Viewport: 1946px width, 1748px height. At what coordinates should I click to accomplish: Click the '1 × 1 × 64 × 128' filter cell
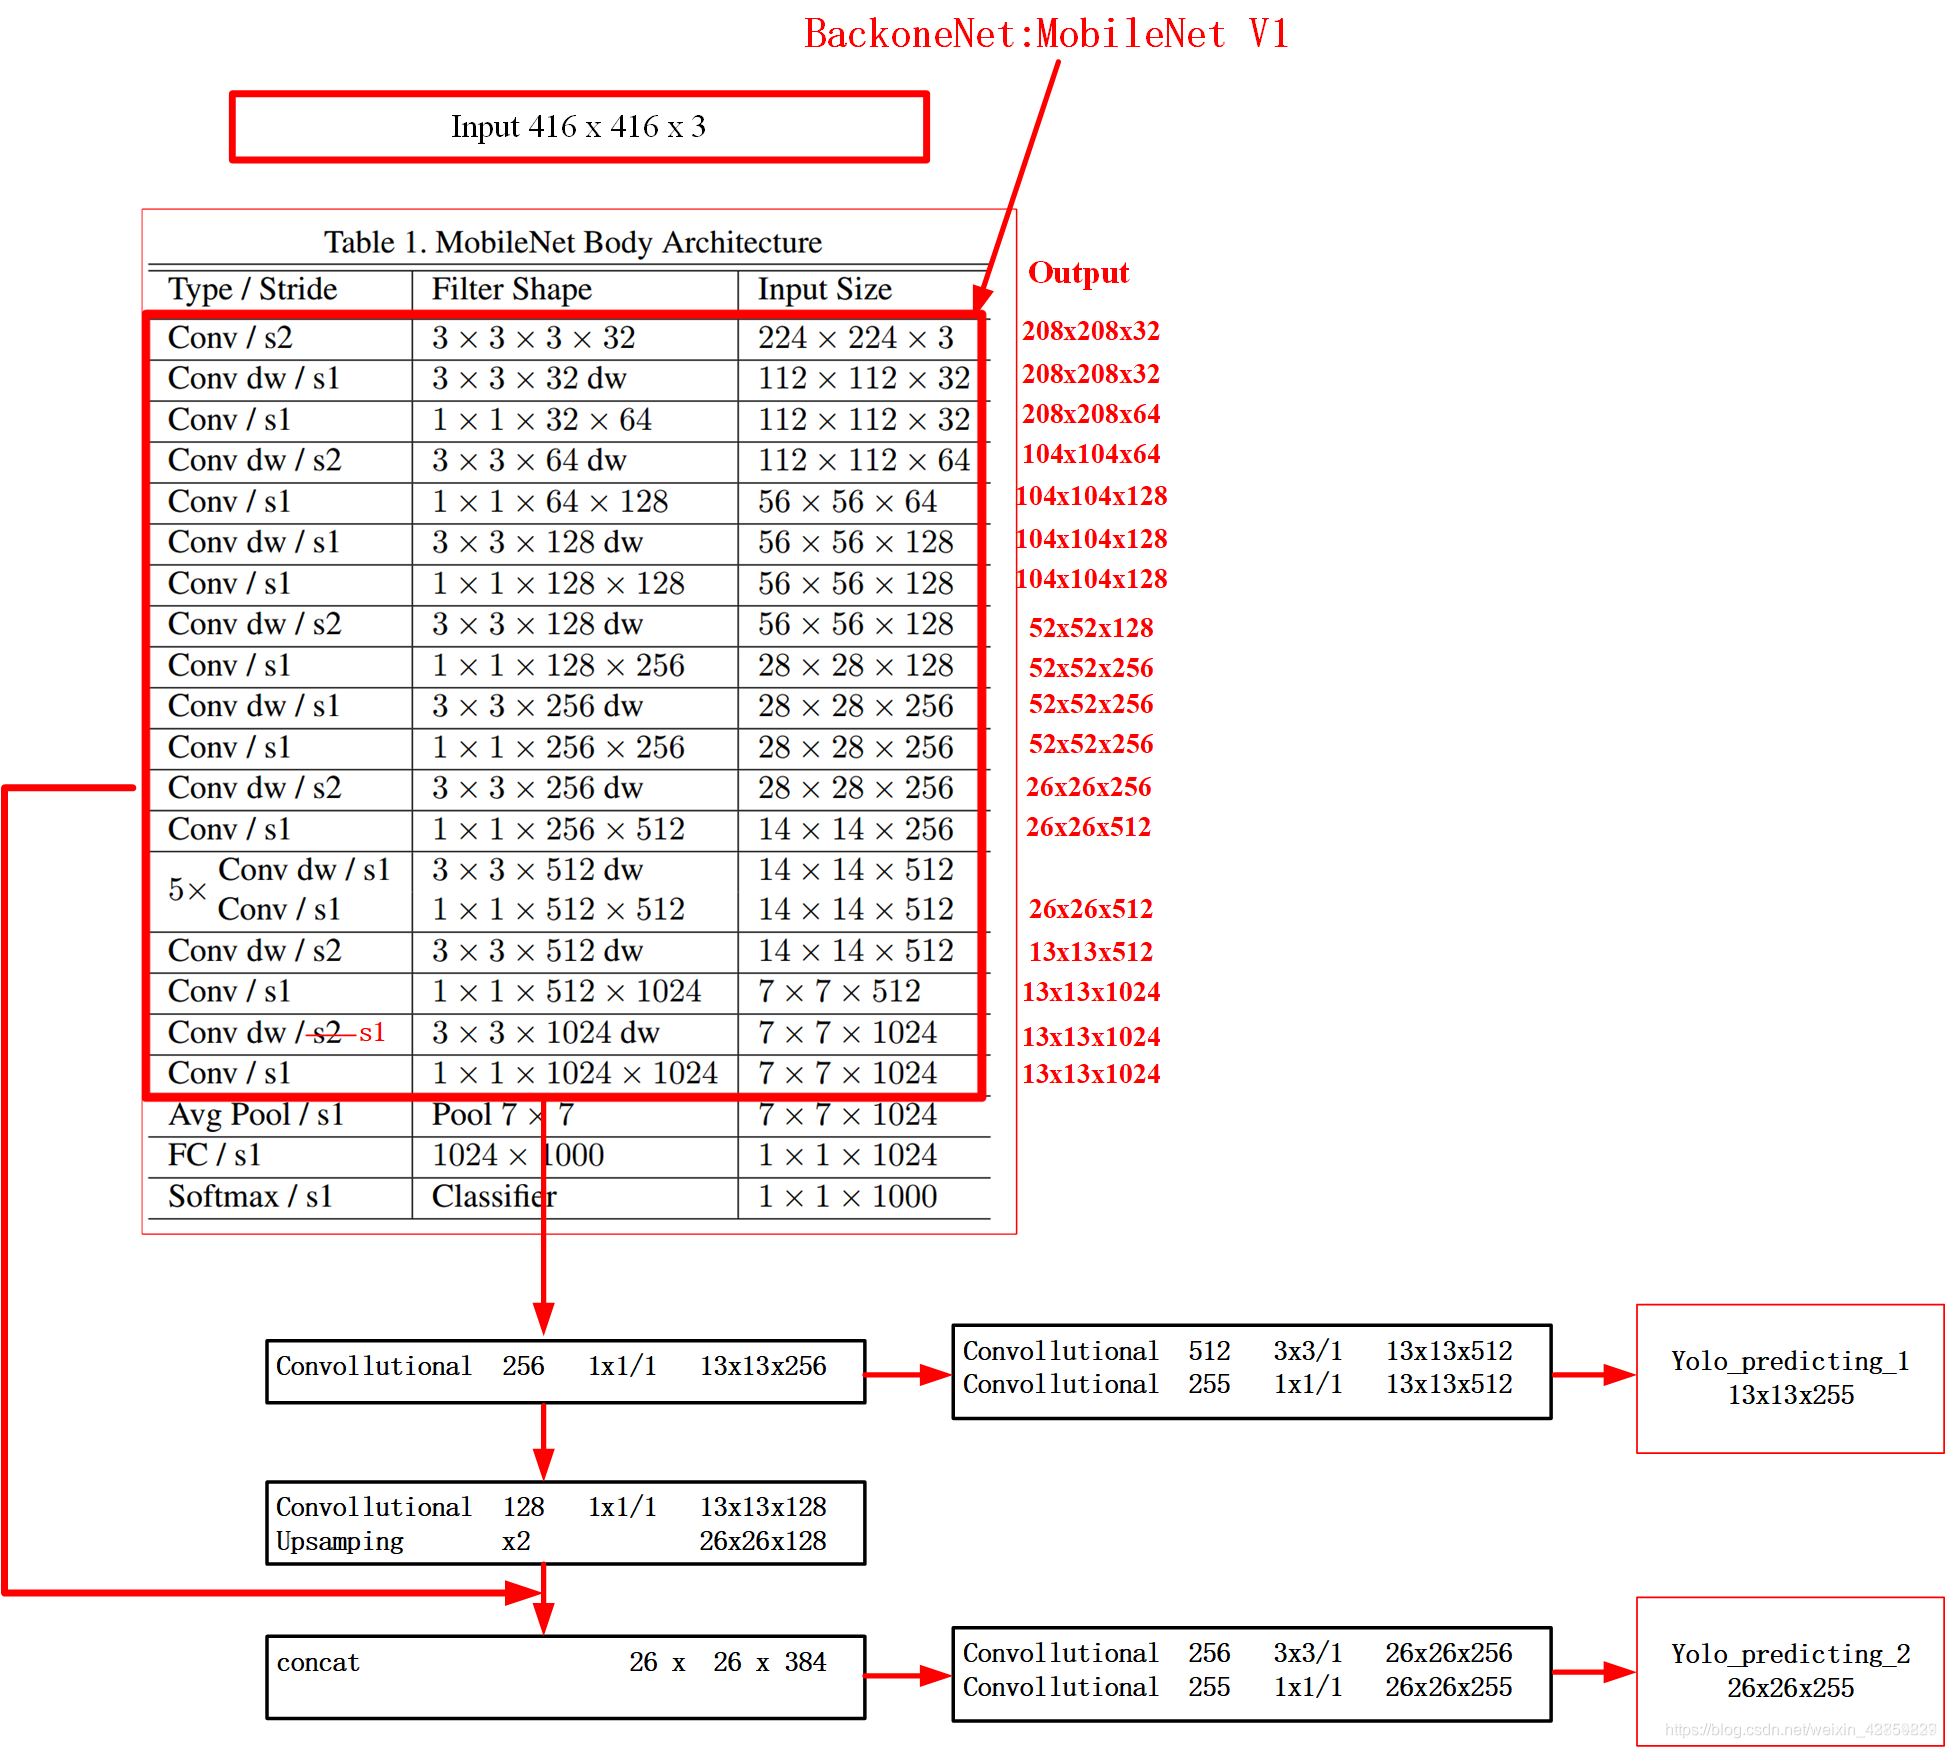[550, 501]
